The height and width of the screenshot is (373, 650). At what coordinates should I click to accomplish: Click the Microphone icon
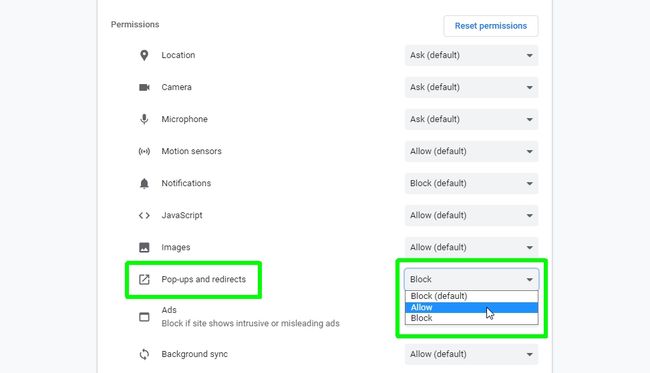pyautogui.click(x=144, y=119)
